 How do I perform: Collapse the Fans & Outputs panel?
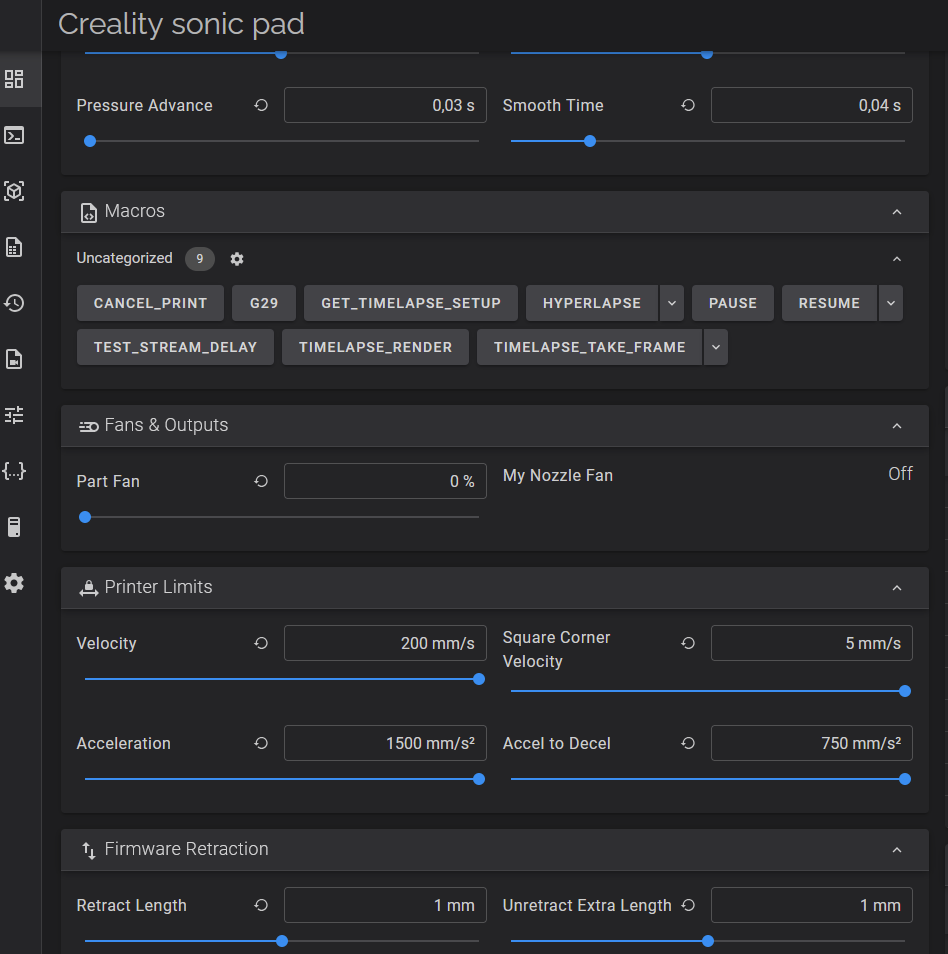896,426
